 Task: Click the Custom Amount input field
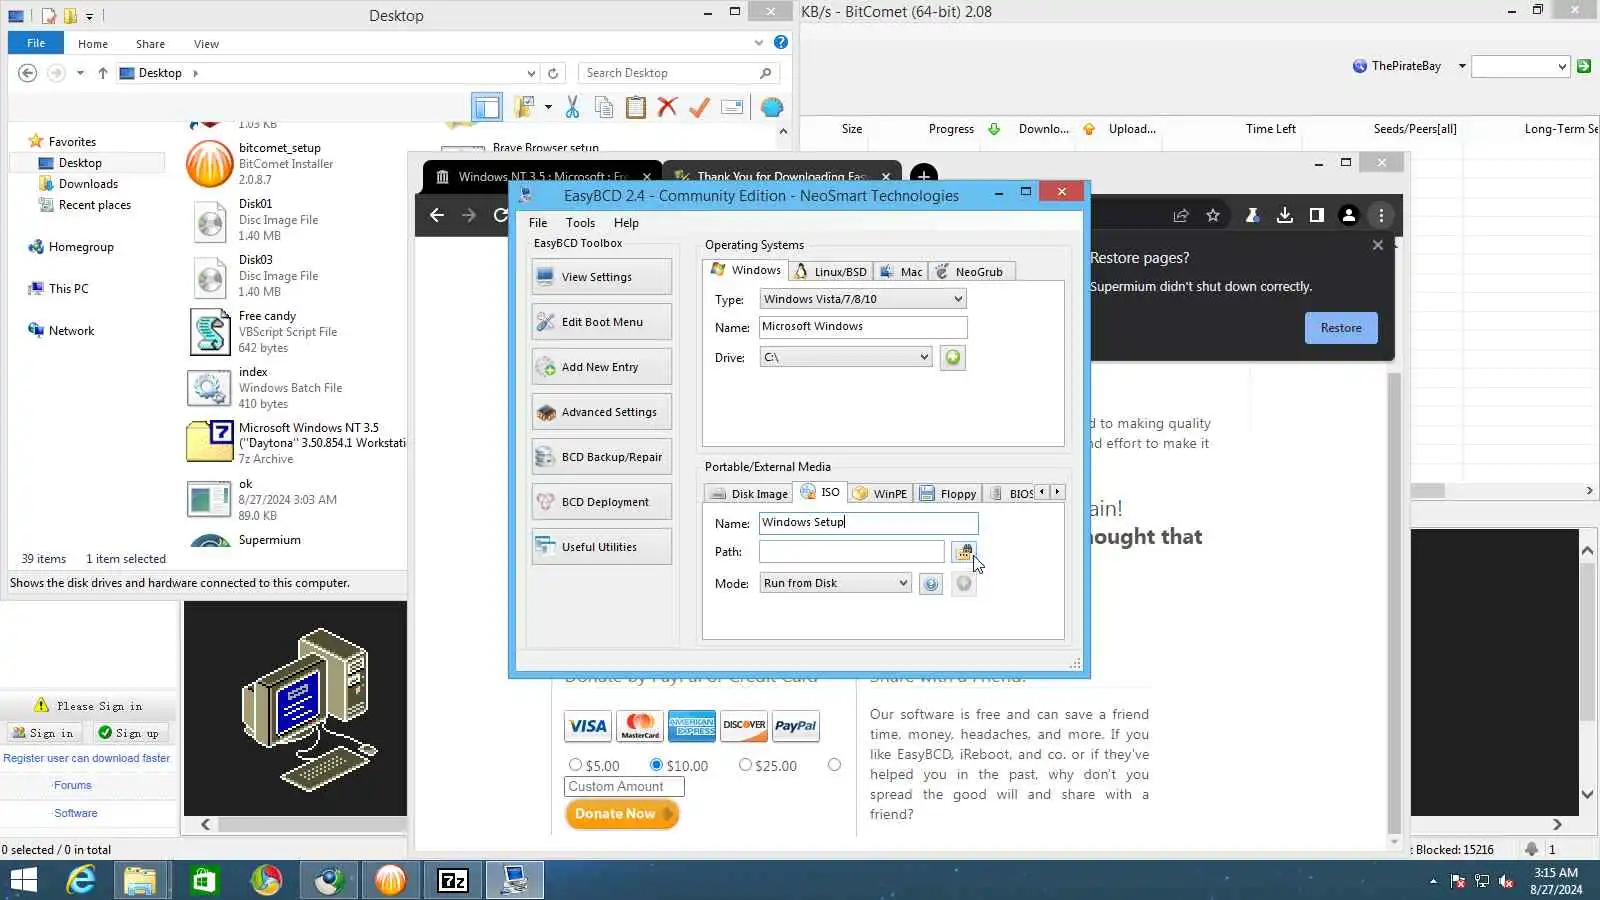(624, 787)
